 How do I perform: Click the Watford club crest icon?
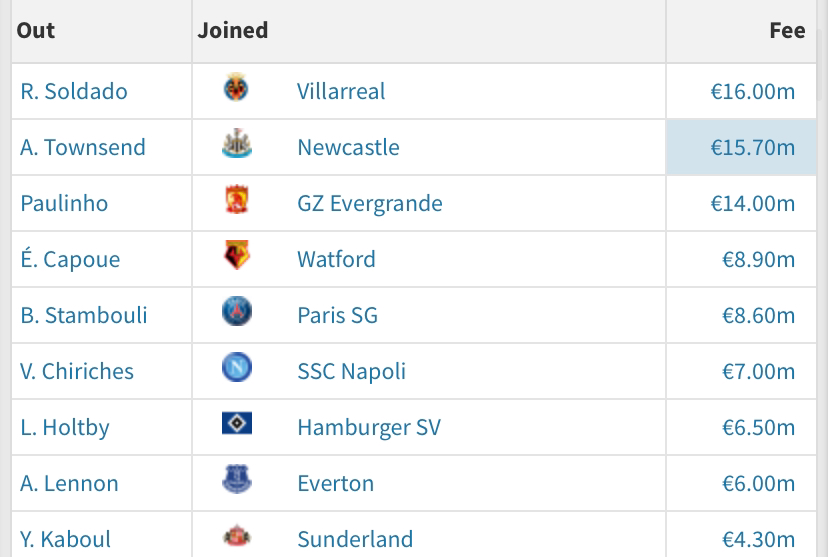237,255
